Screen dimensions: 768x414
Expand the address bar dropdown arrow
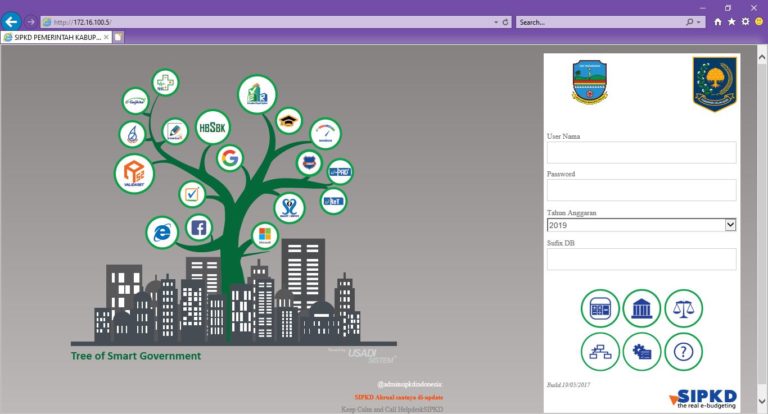click(x=496, y=22)
